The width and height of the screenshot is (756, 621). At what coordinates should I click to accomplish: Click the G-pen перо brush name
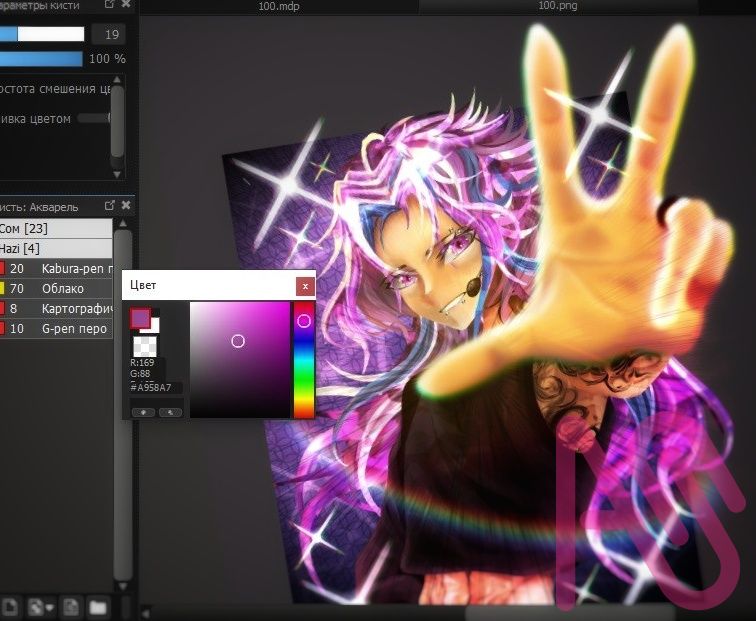tap(74, 329)
